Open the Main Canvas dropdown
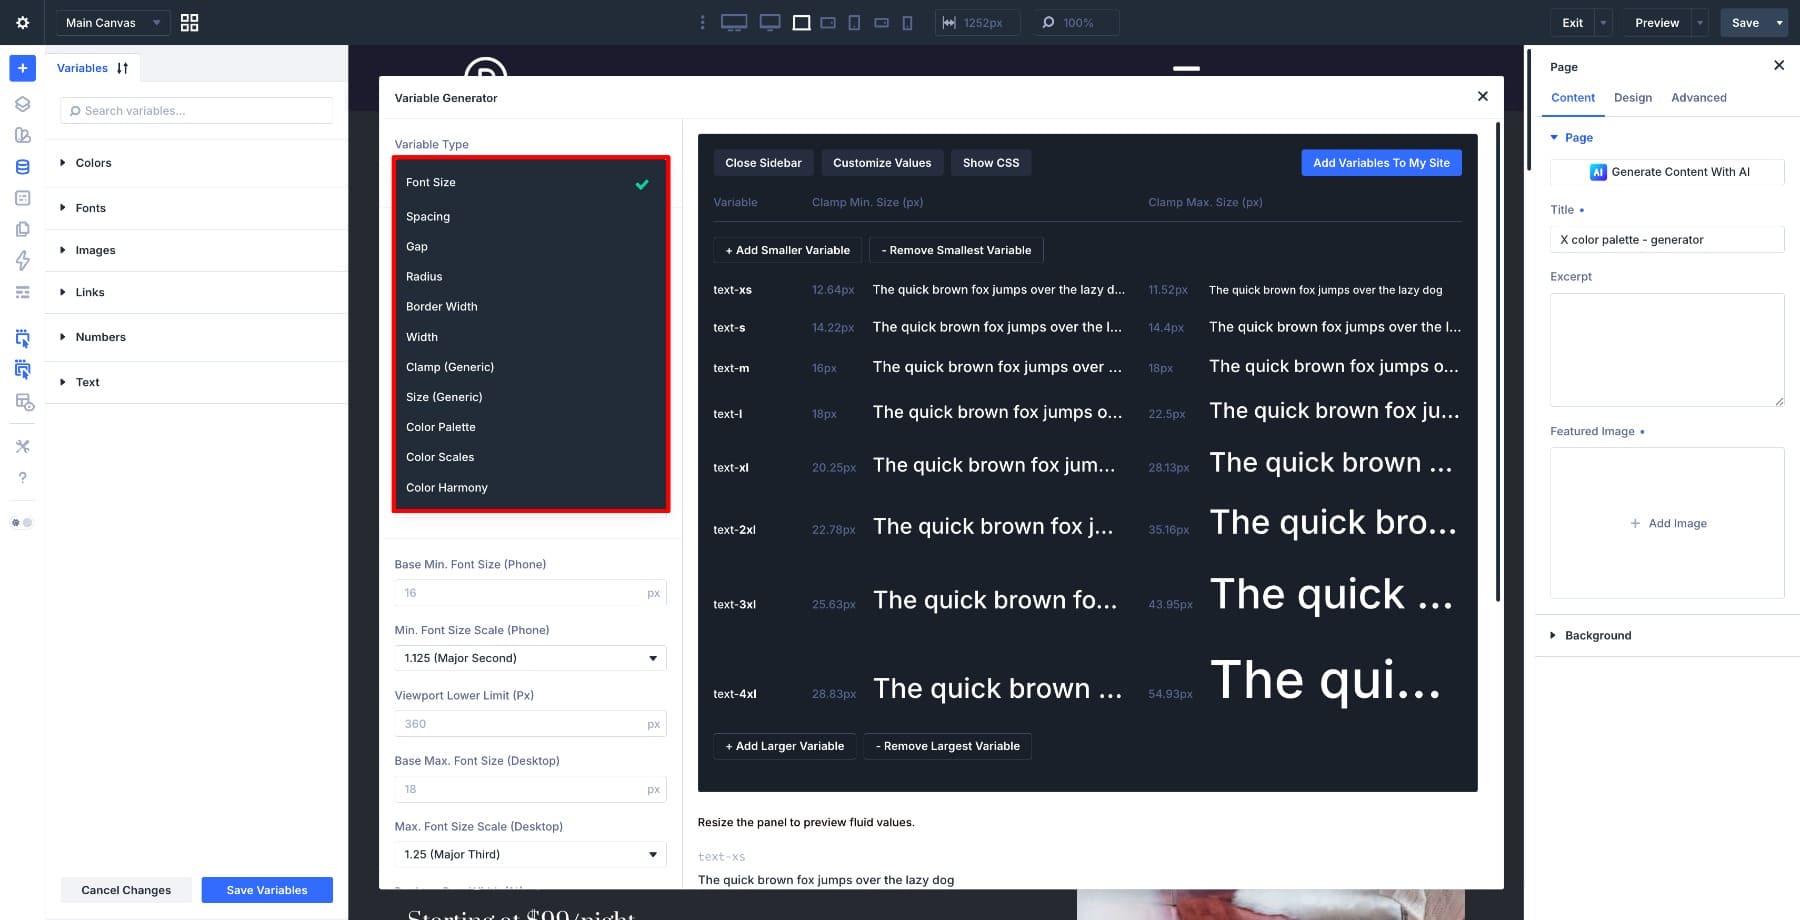 112,22
